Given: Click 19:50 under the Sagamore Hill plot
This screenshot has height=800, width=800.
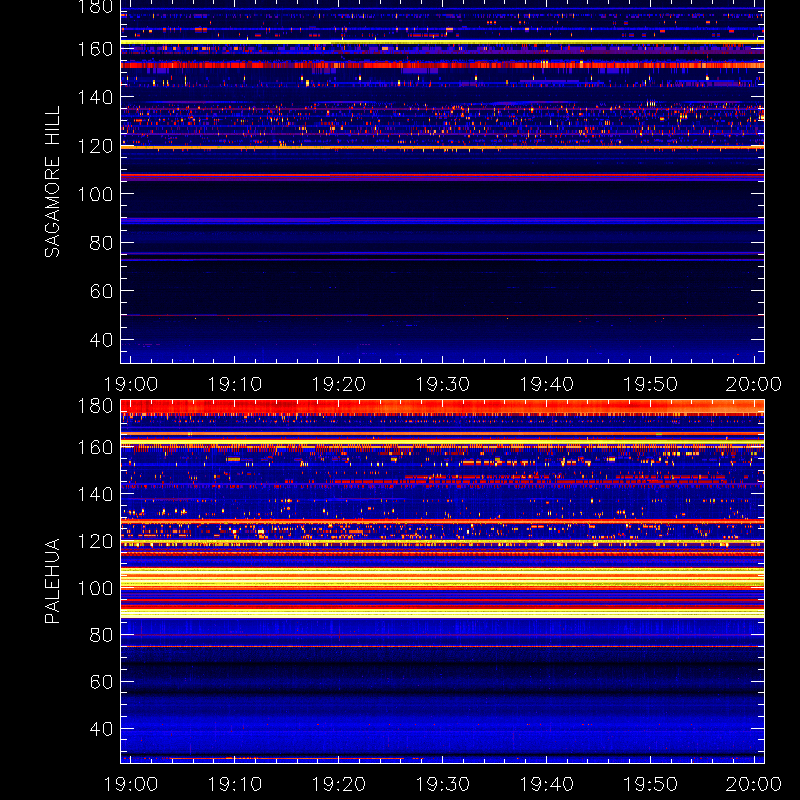Looking at the screenshot, I should [651, 384].
